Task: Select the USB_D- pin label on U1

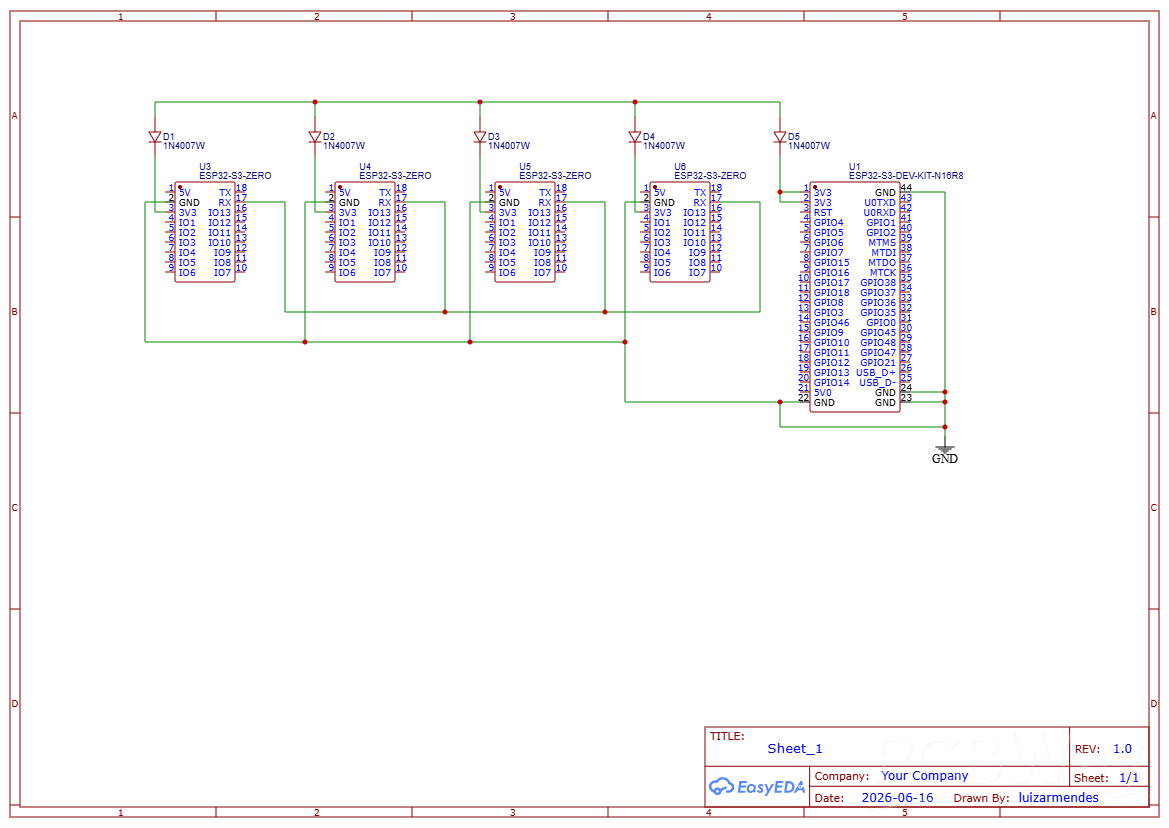Action: pyautogui.click(x=877, y=382)
